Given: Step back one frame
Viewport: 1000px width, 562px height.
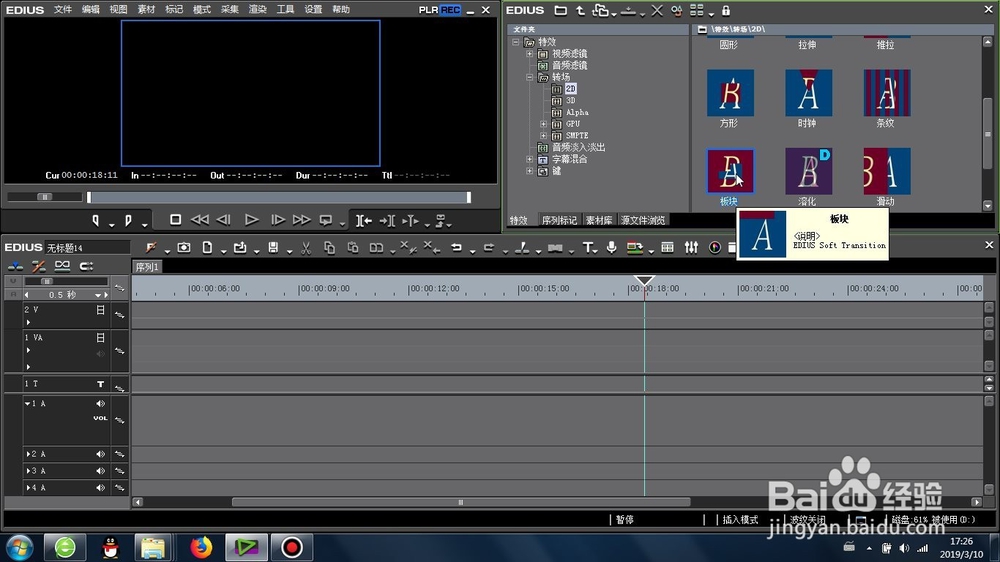Looking at the screenshot, I should 223,220.
